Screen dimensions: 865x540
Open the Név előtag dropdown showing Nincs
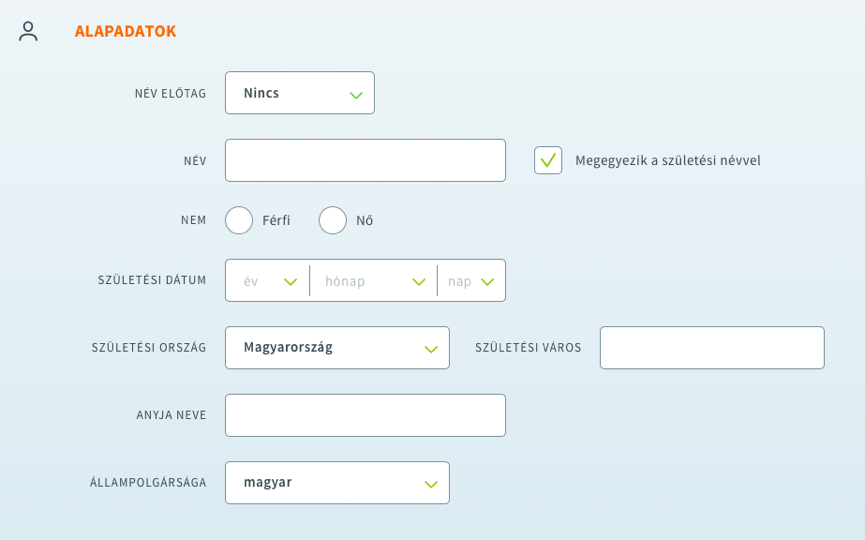(300, 93)
